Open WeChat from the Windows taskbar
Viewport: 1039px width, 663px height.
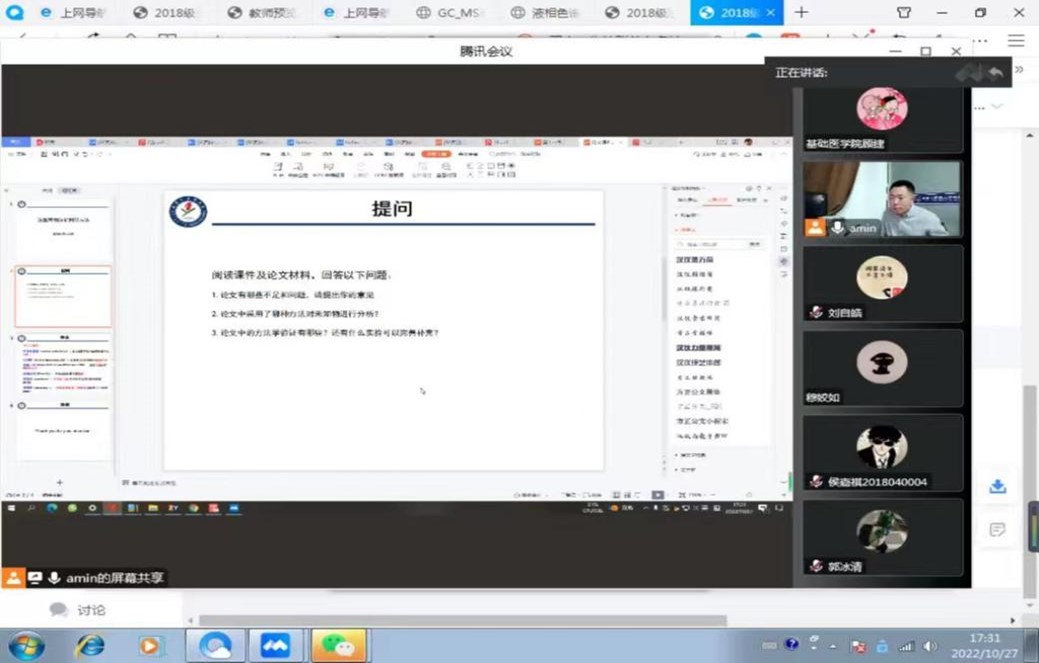click(338, 645)
